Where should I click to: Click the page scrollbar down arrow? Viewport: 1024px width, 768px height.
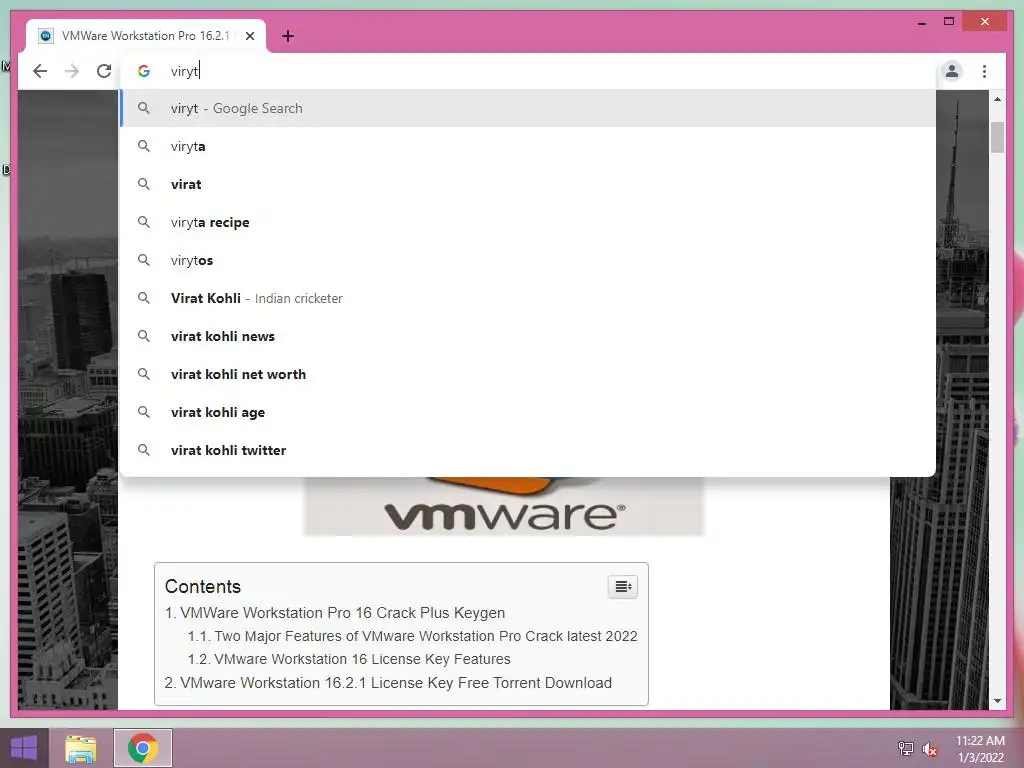(x=997, y=701)
